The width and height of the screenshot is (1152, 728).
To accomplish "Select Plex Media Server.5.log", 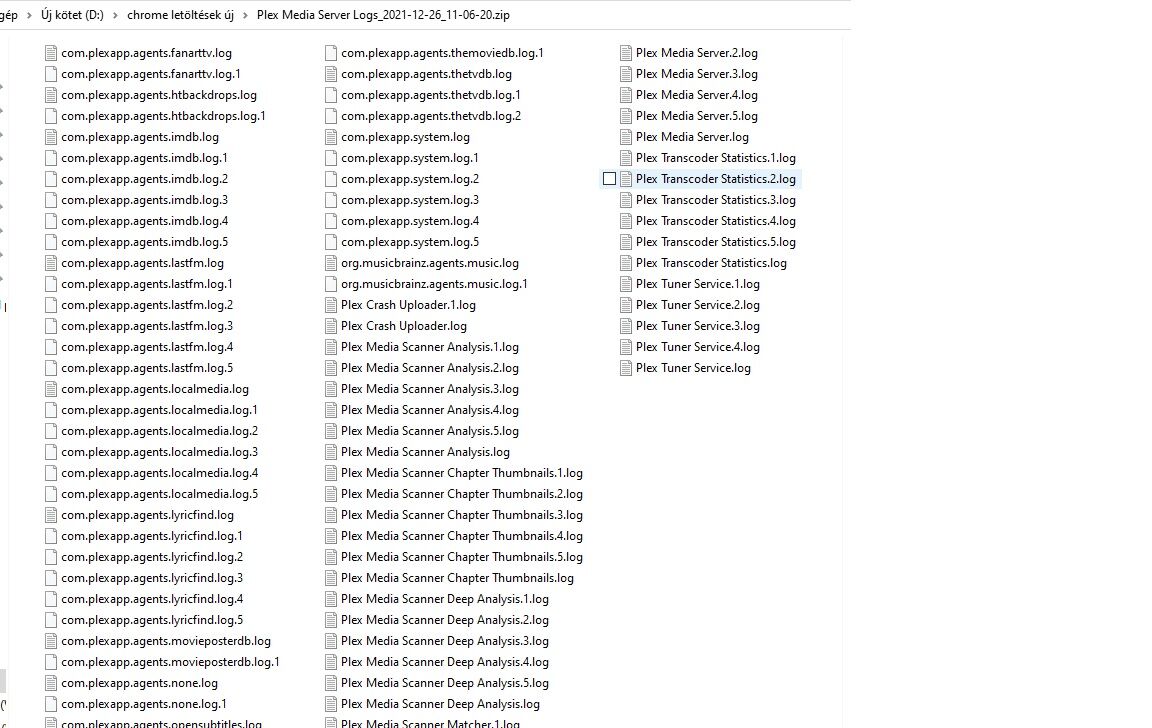I will point(696,116).
